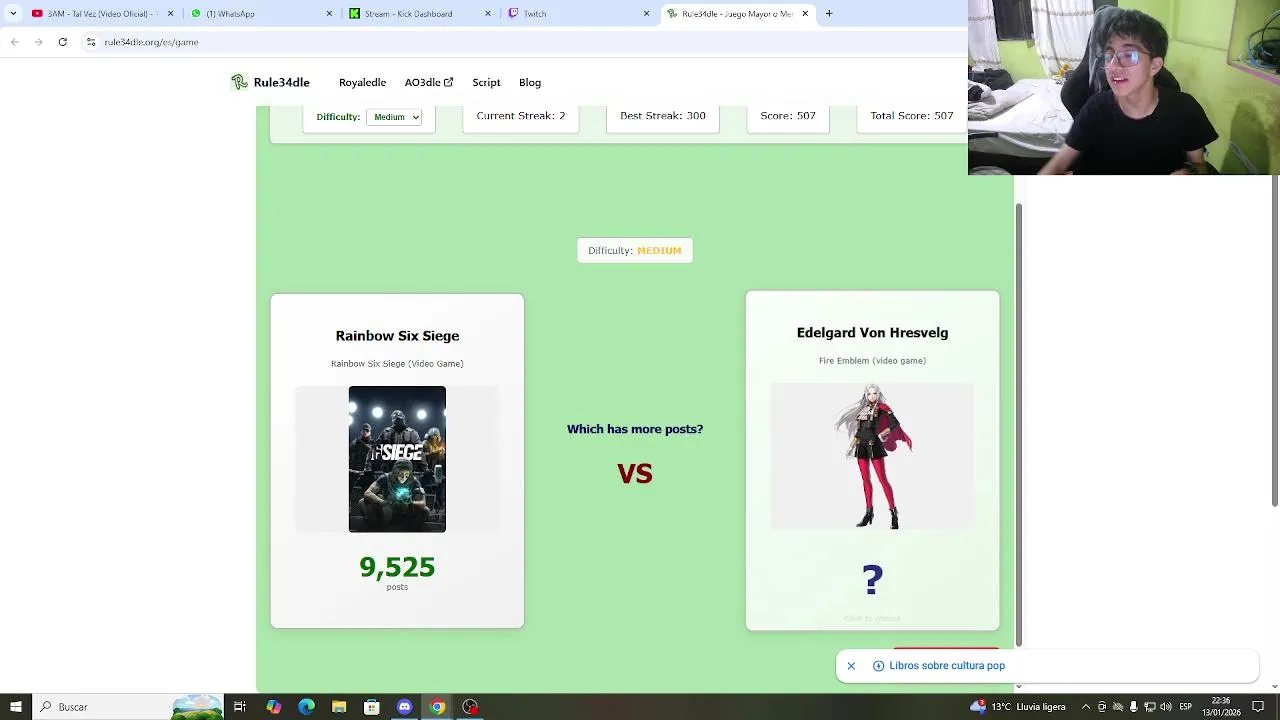Click the 9,525 posts count
This screenshot has height=720, width=1280.
397,567
